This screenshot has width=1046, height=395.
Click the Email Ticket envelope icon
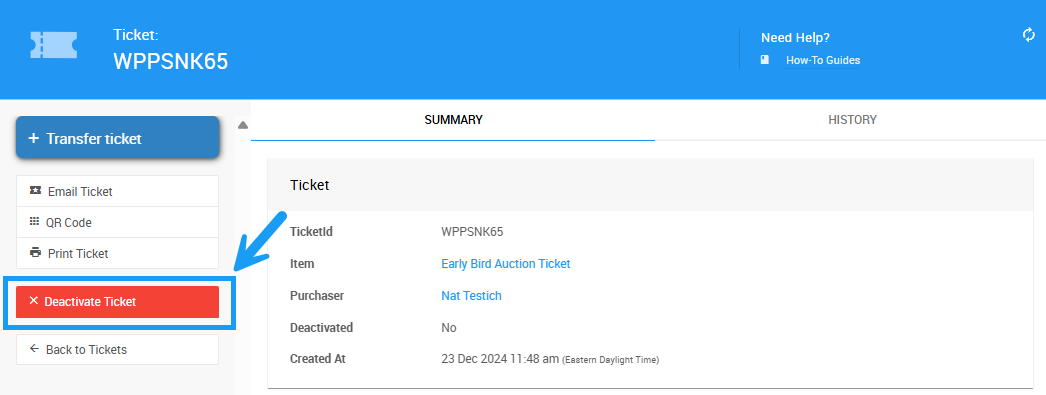pos(35,191)
